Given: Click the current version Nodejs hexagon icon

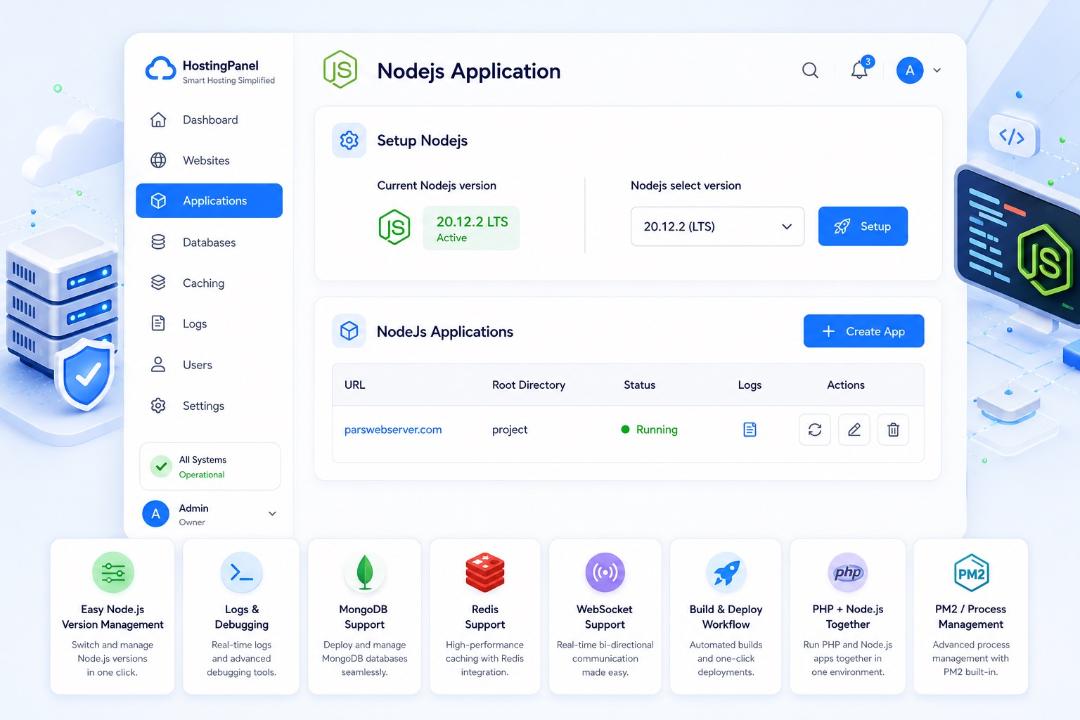Looking at the screenshot, I should 395,227.
